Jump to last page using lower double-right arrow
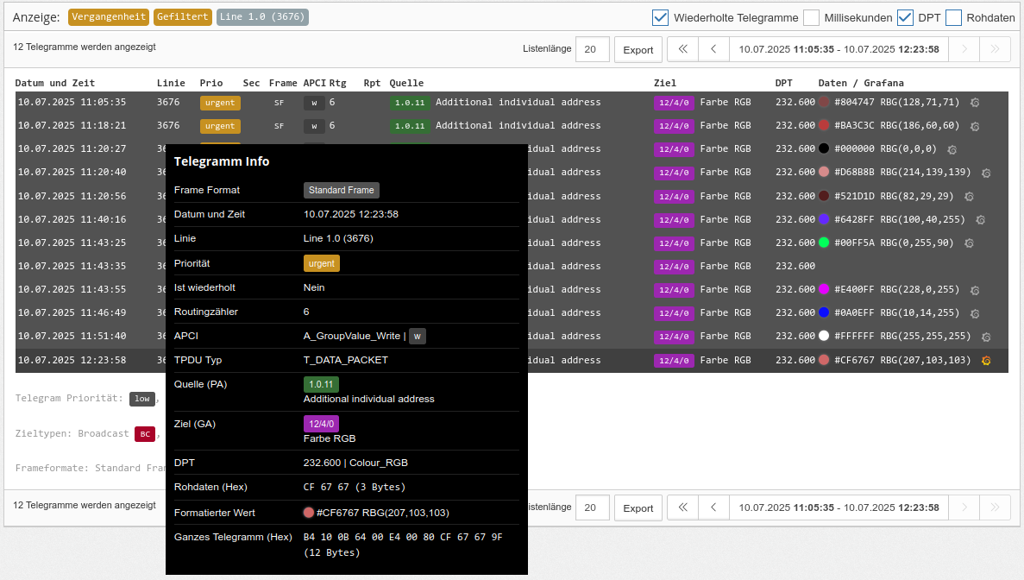The width and height of the screenshot is (1024, 580). coord(995,508)
